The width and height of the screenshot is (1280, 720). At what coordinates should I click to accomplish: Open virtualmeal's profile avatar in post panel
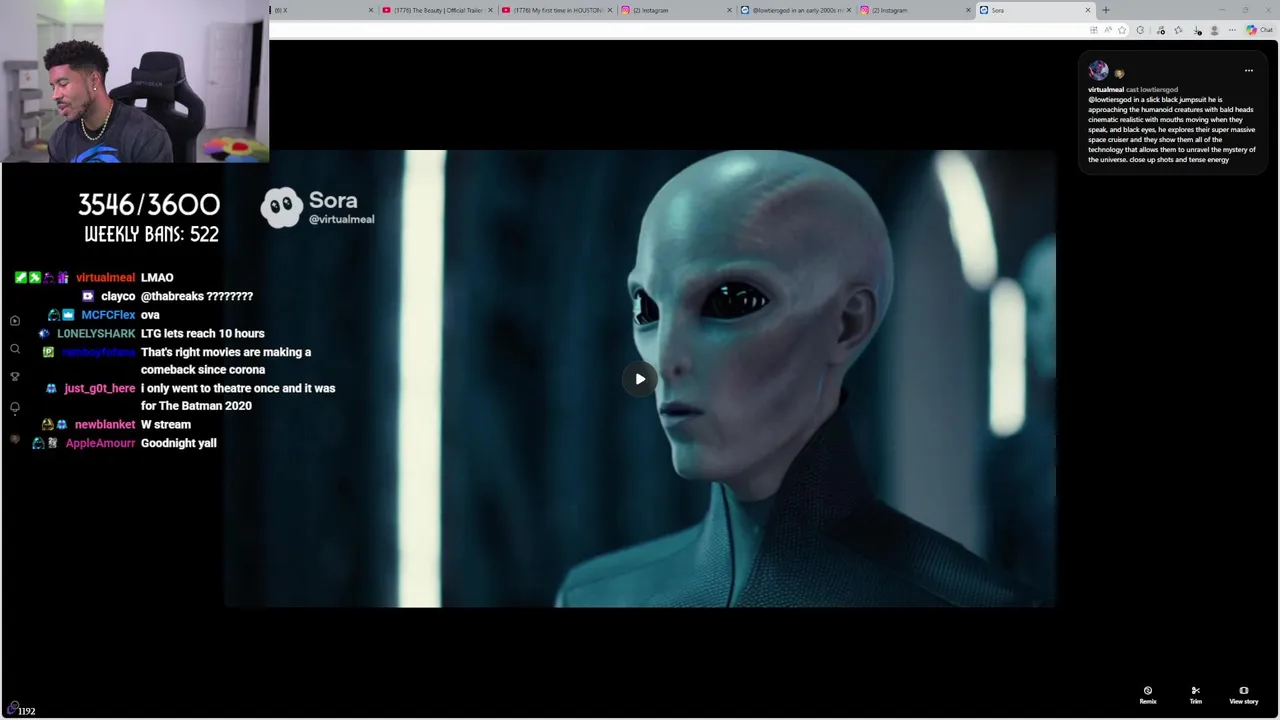(x=1098, y=70)
